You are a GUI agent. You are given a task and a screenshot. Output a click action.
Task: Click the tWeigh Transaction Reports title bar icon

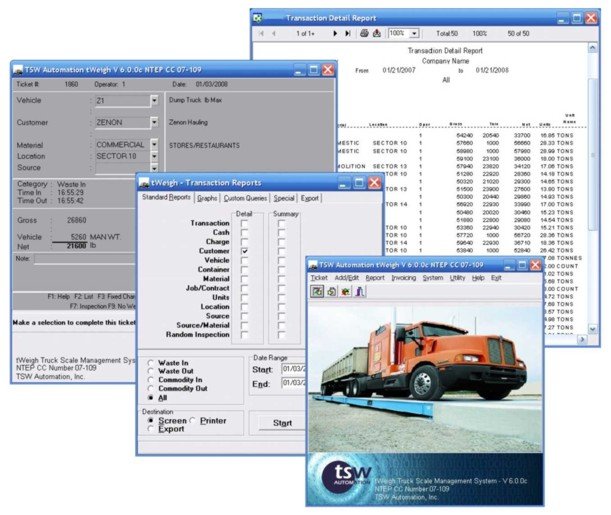pos(144,182)
